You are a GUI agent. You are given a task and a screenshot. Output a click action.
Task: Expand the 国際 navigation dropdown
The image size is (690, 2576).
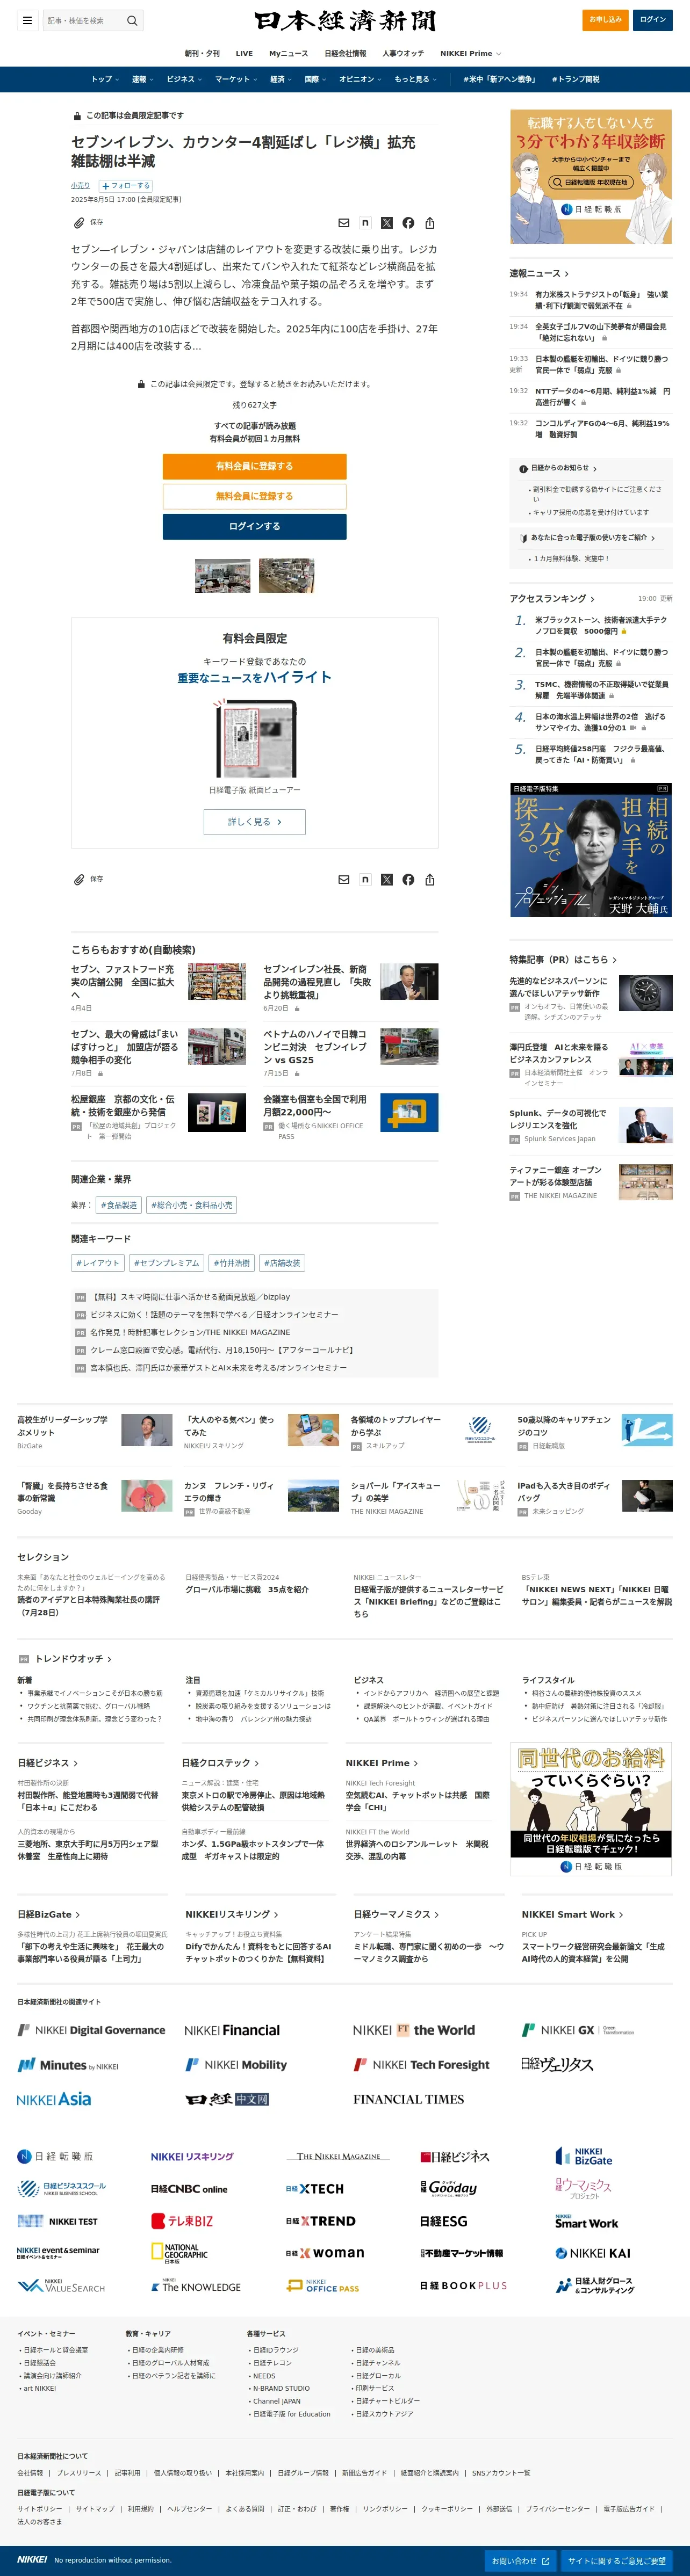315,79
